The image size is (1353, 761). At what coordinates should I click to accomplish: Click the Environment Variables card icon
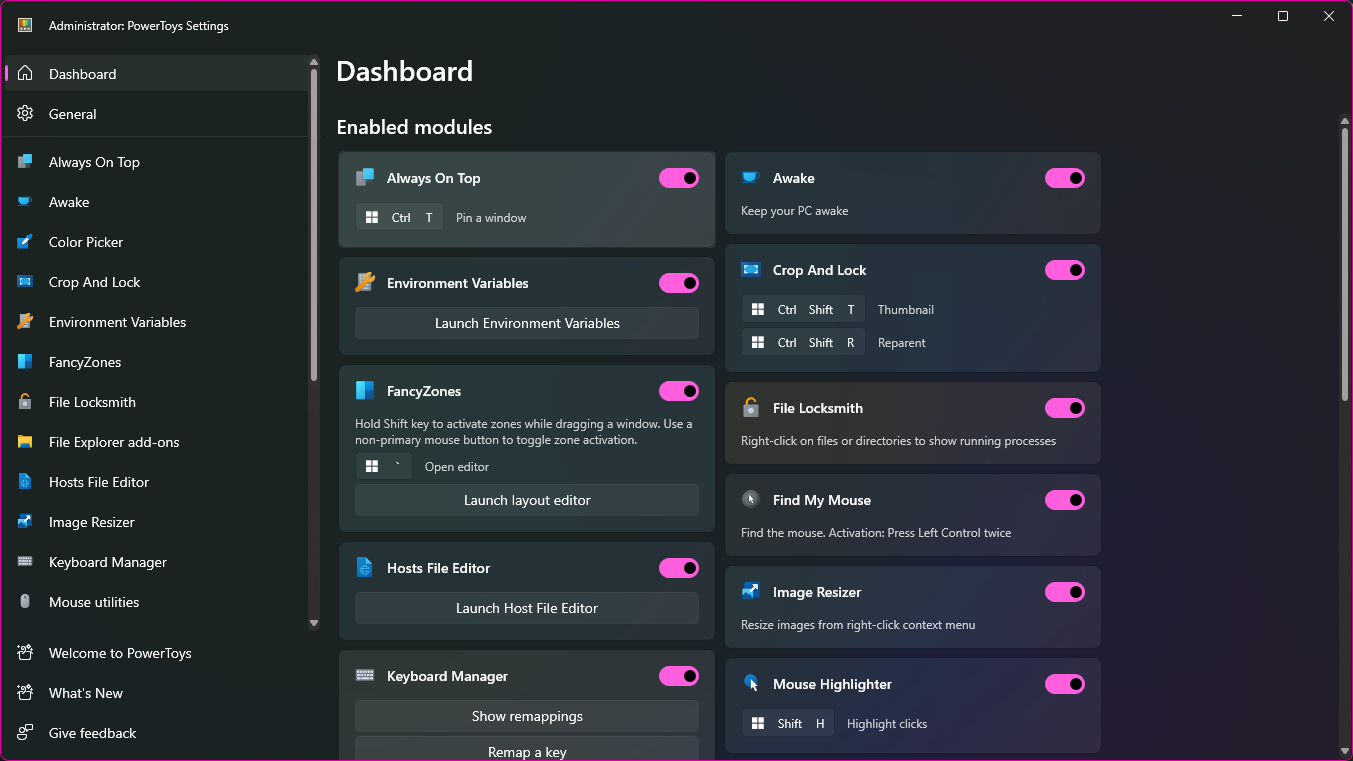[x=365, y=283]
